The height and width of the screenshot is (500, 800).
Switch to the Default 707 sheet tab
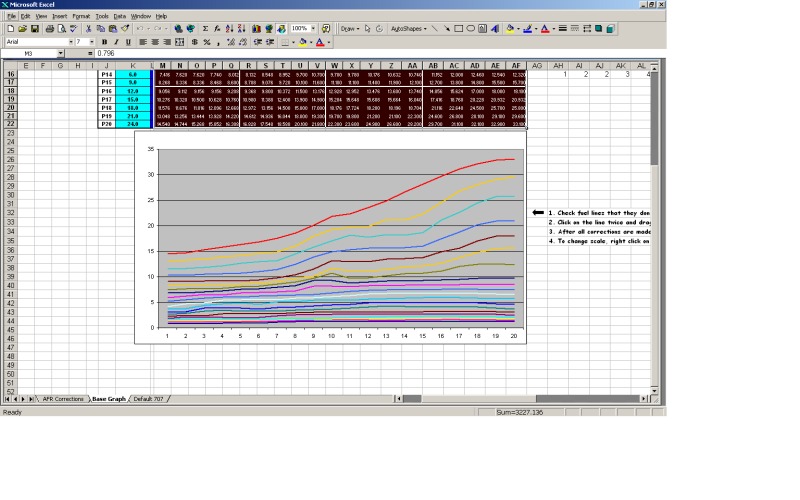point(148,399)
